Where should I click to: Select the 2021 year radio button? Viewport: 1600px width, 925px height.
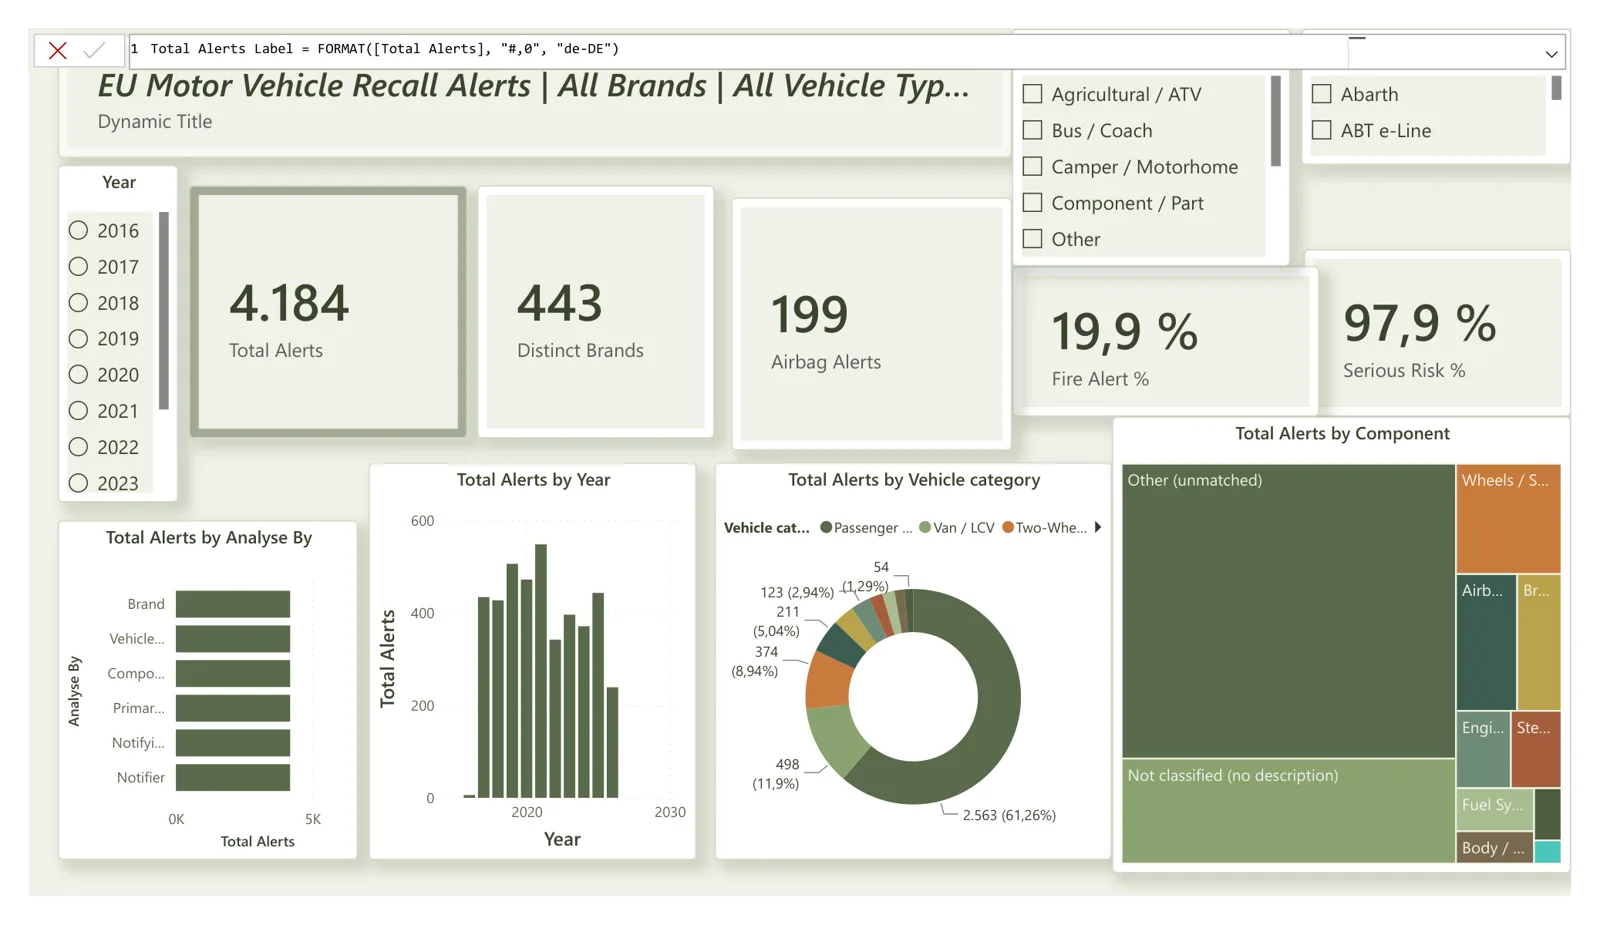pos(78,410)
